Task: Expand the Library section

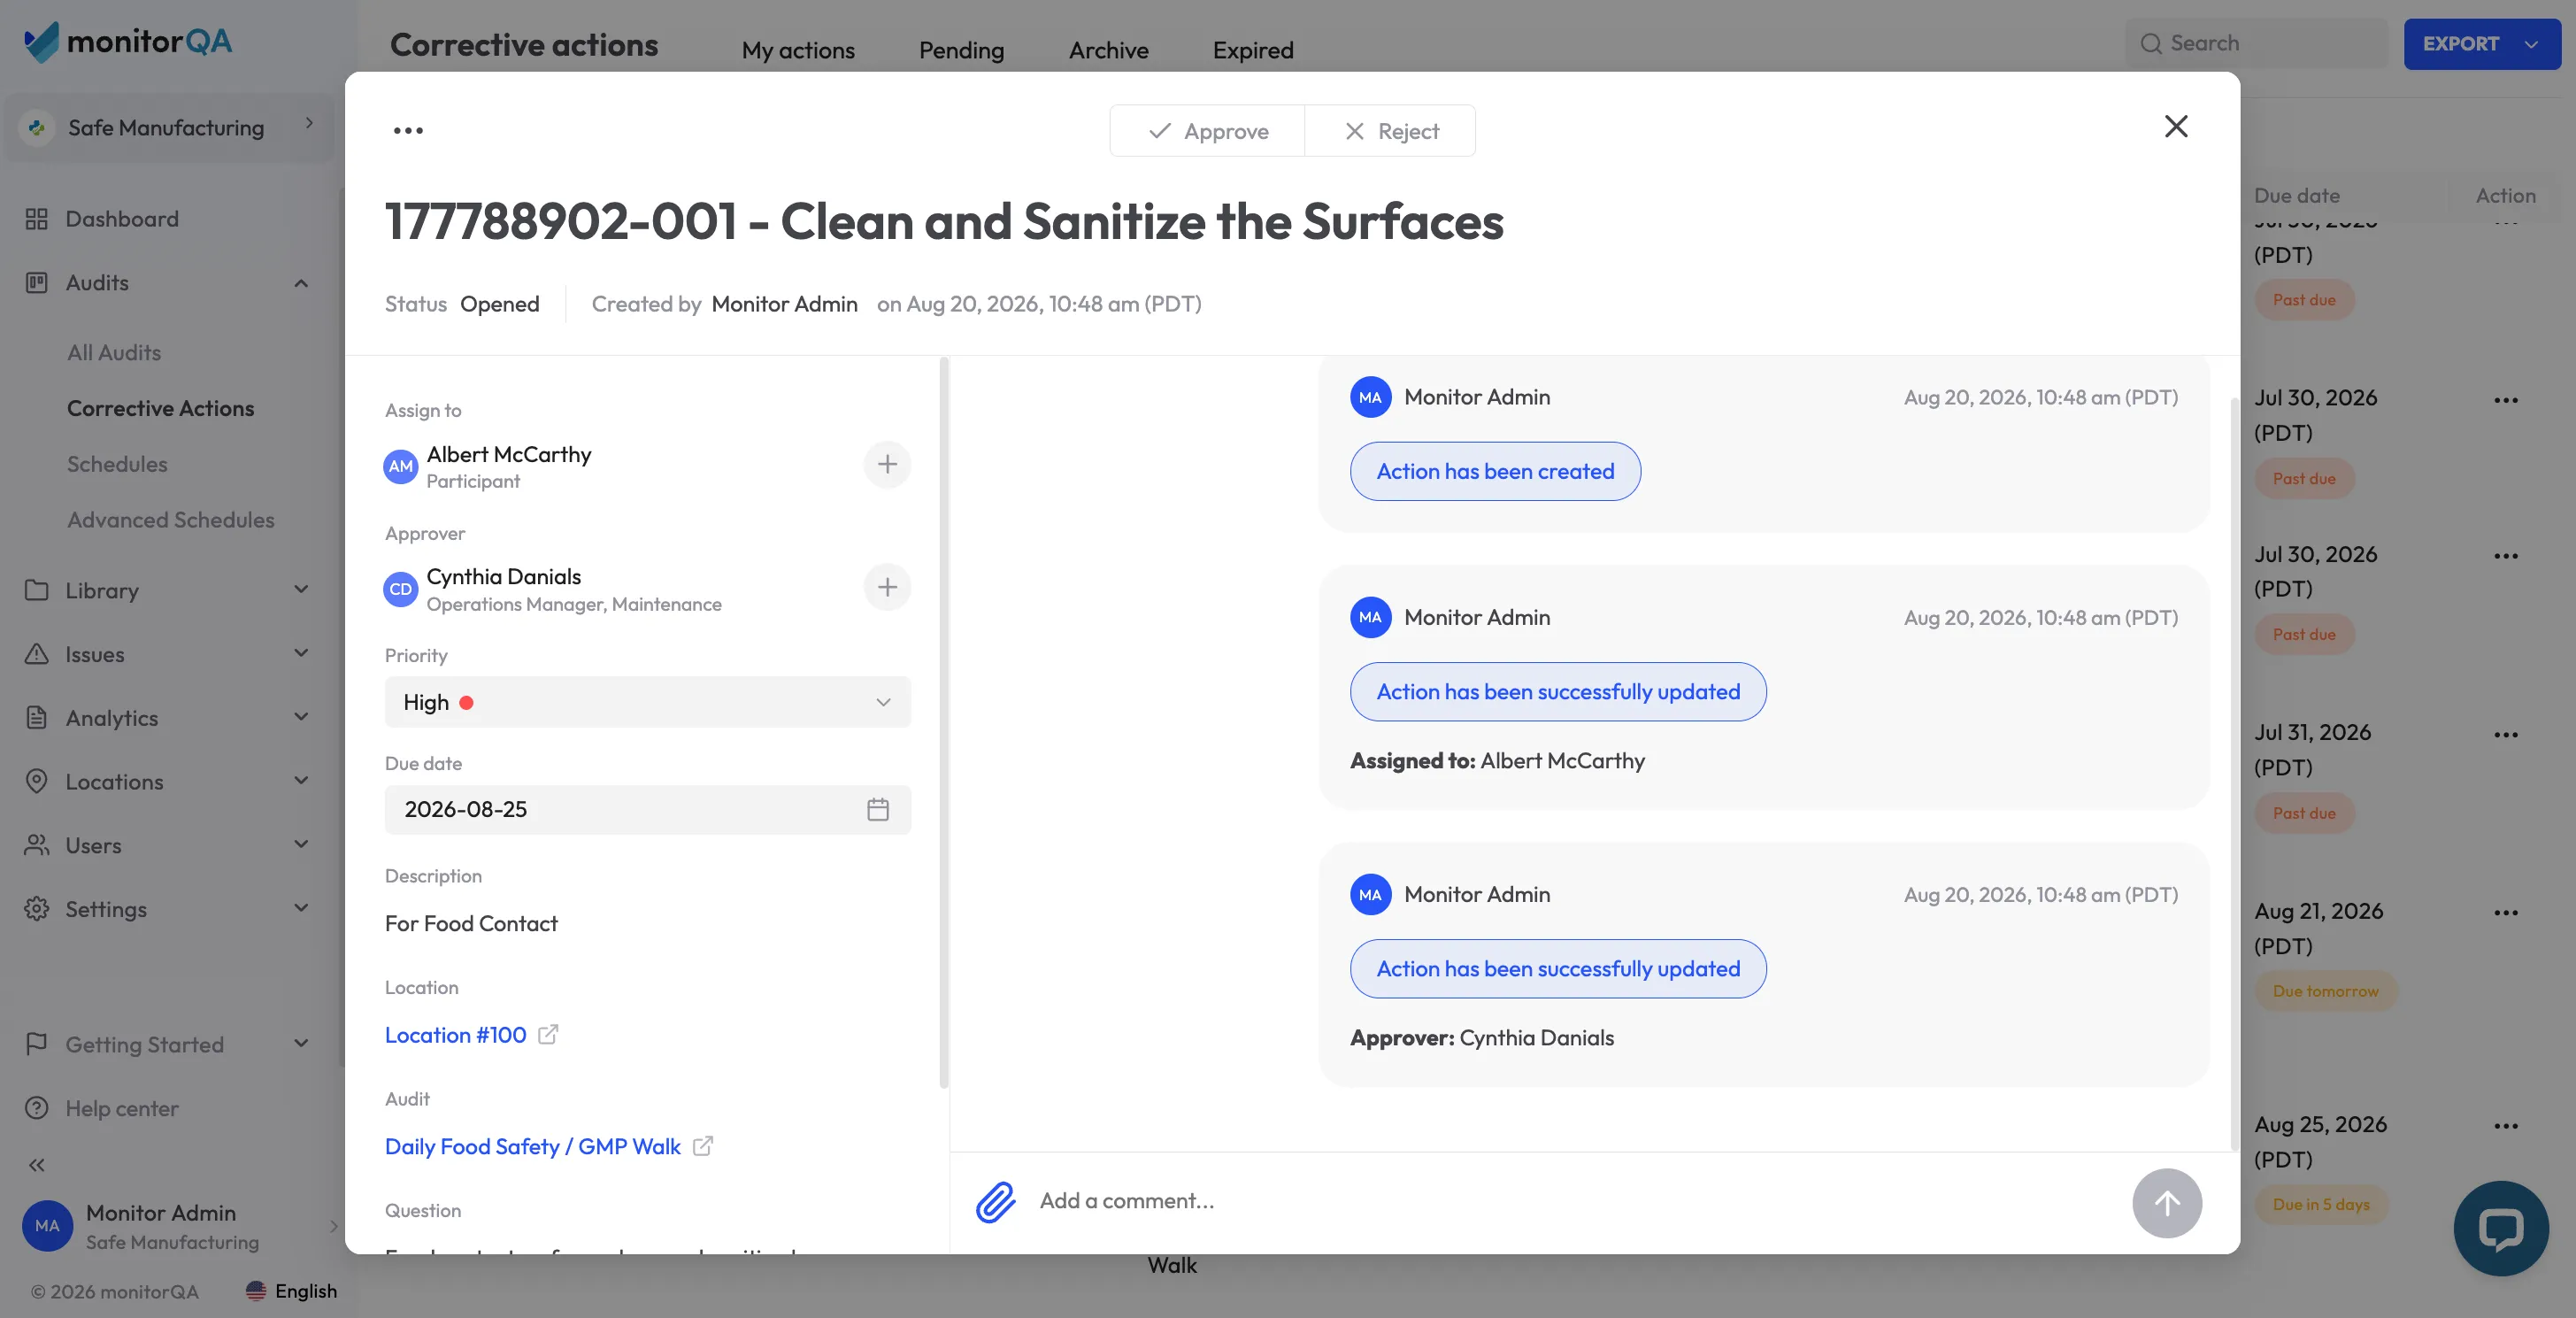Action: coord(301,590)
